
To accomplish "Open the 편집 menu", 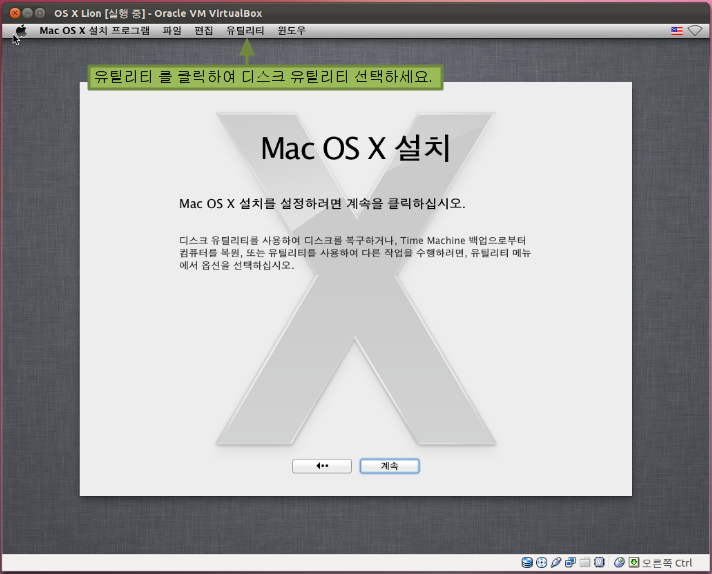I will (203, 30).
